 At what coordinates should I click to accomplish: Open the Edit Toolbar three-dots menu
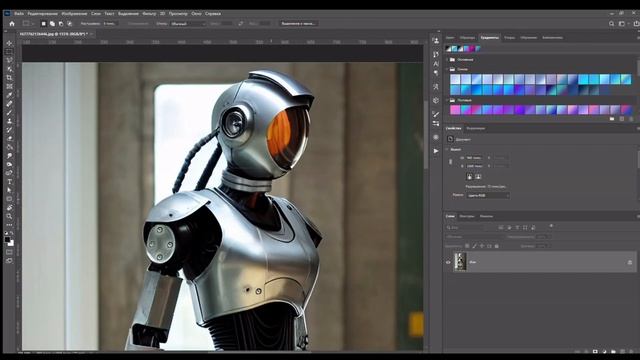point(9,224)
